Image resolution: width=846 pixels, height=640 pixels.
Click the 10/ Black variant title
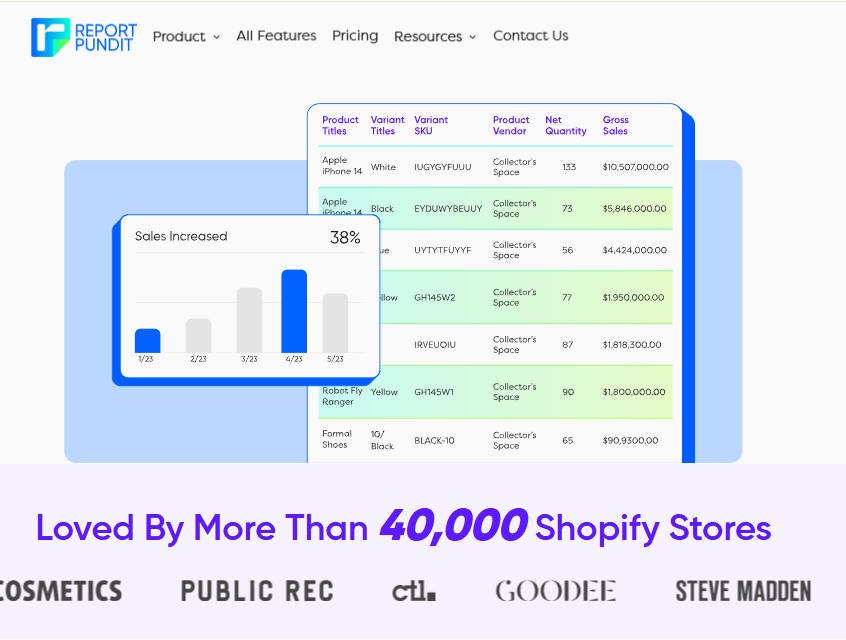point(382,440)
